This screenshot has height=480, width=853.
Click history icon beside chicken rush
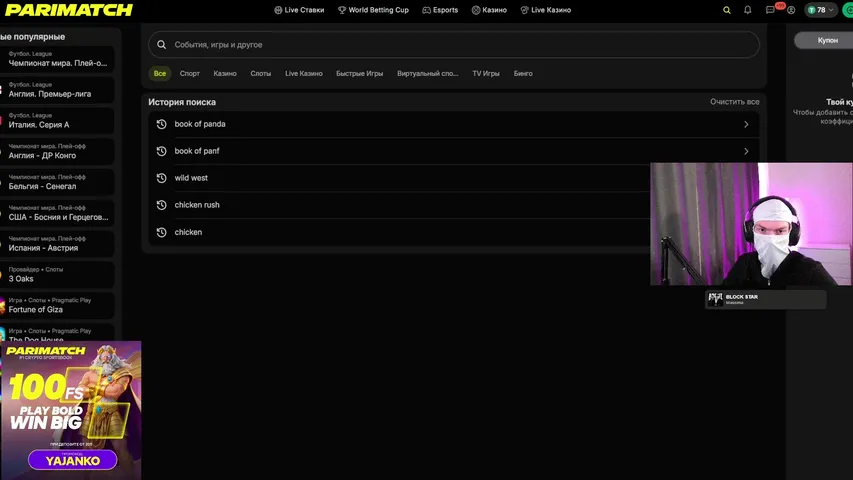pos(162,205)
